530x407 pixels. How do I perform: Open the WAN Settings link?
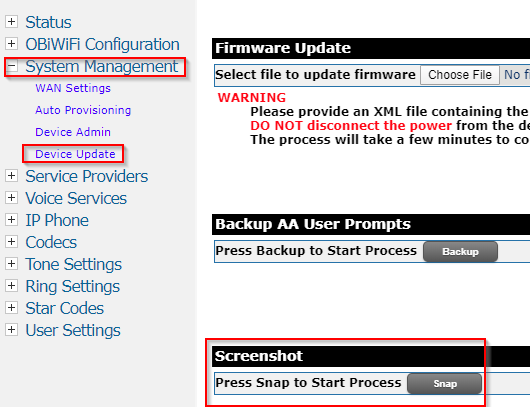pos(73,88)
